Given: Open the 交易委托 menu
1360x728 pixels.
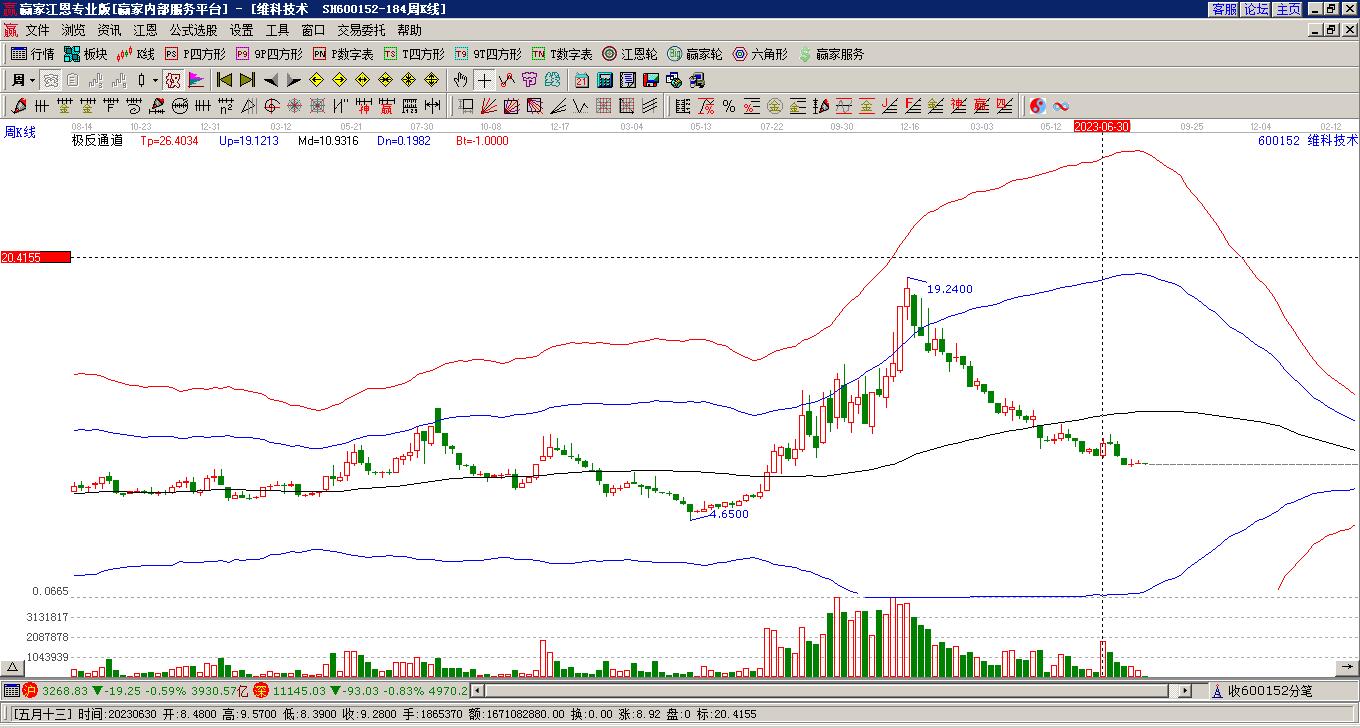Looking at the screenshot, I should pos(361,30).
